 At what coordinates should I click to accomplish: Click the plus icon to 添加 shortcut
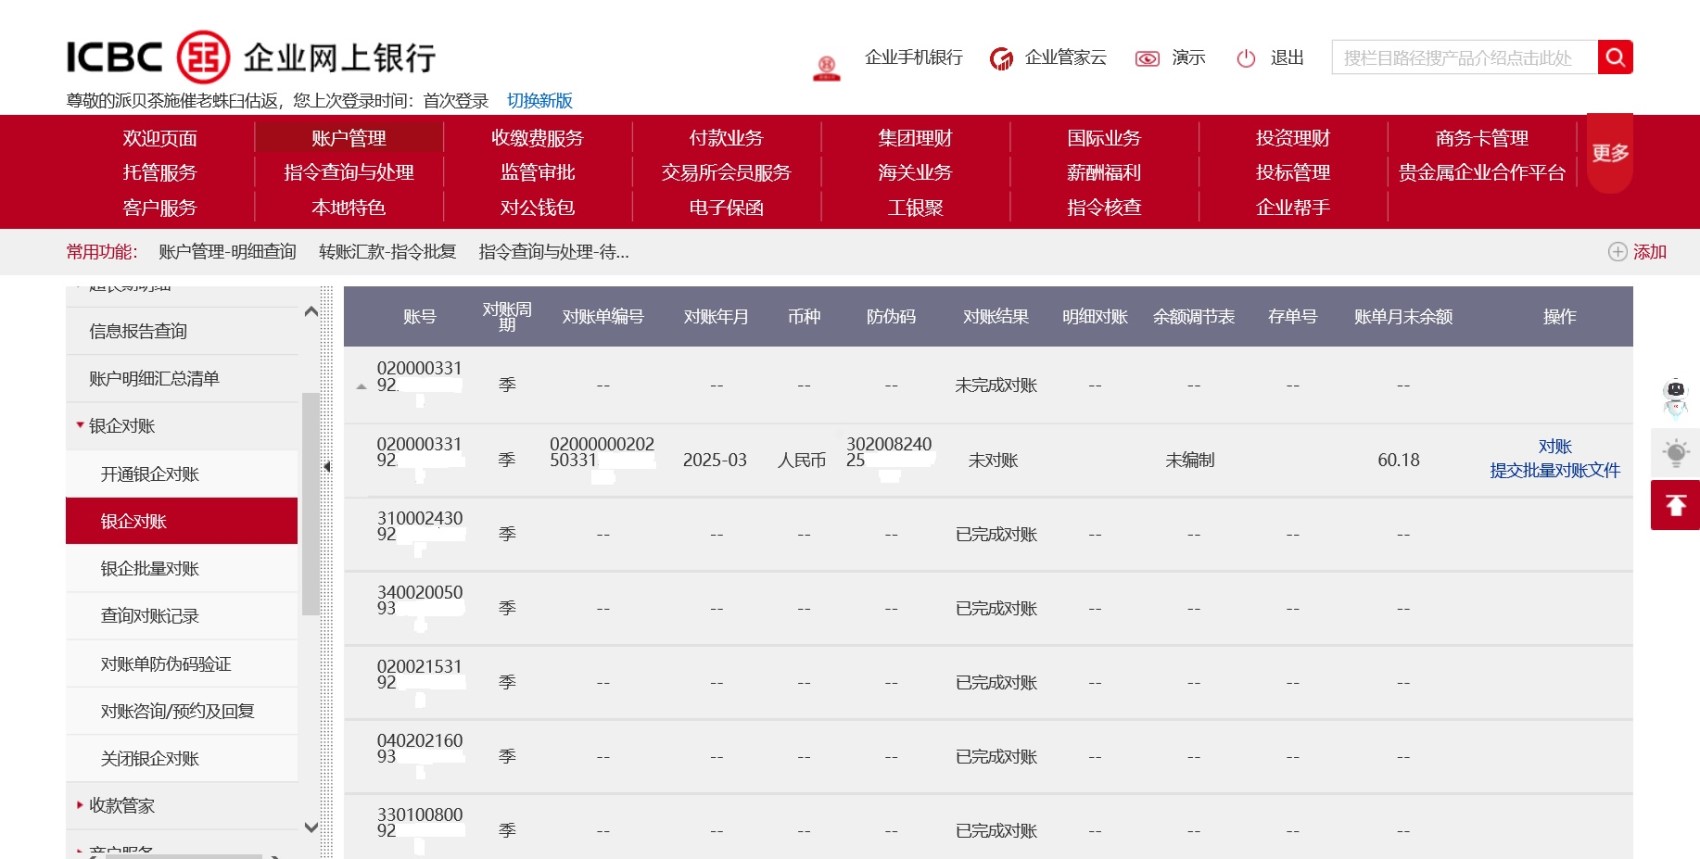(1617, 252)
